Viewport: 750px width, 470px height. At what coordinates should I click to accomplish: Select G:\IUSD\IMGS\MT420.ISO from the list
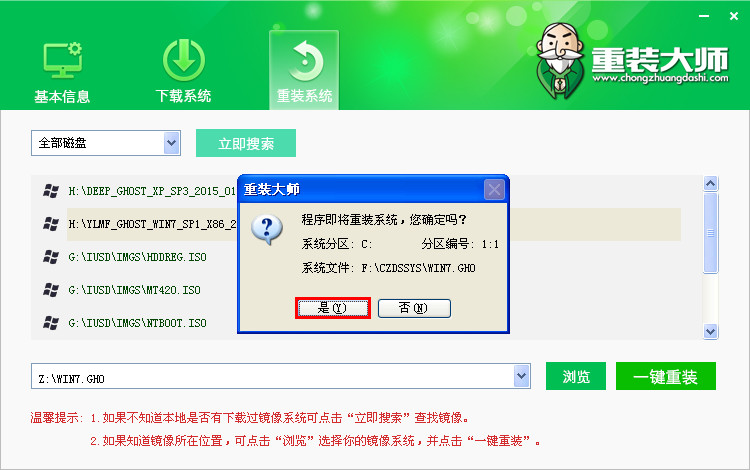(x=134, y=290)
